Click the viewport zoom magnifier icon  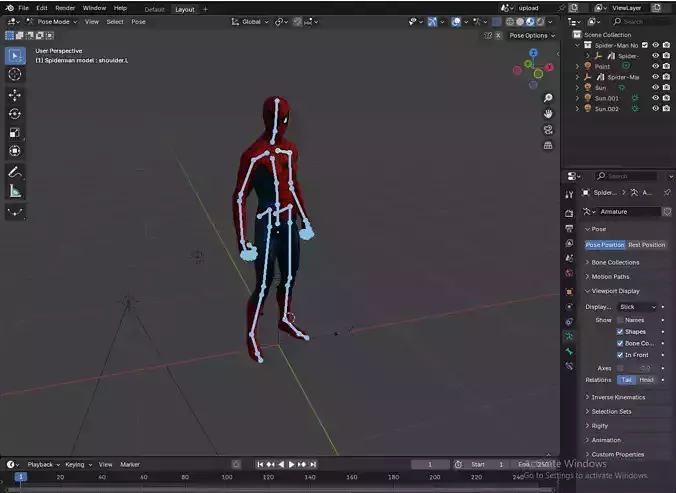[x=548, y=98]
